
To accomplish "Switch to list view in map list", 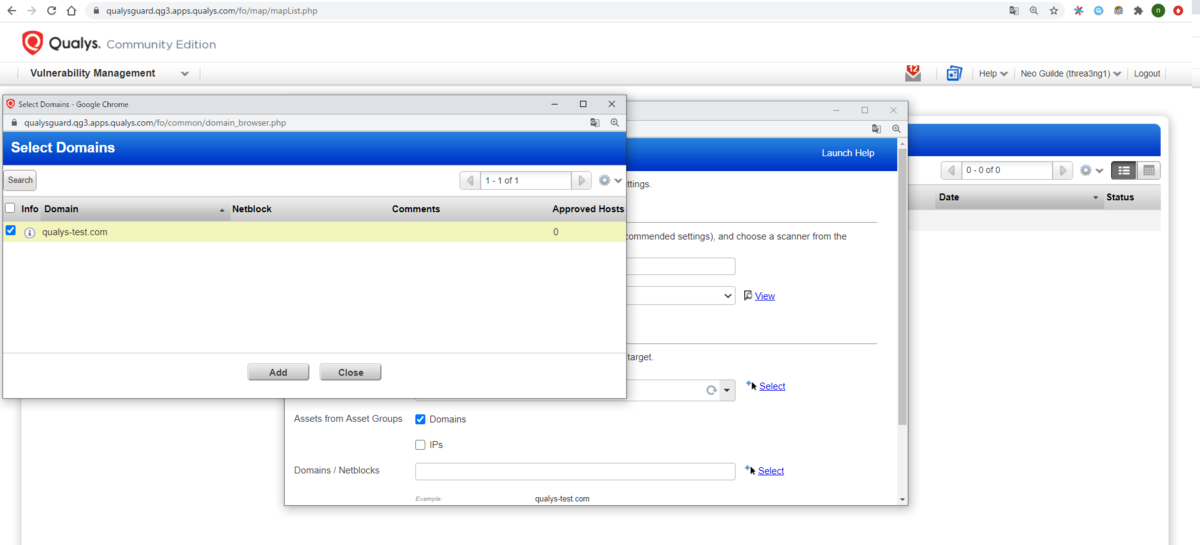I will (1124, 170).
